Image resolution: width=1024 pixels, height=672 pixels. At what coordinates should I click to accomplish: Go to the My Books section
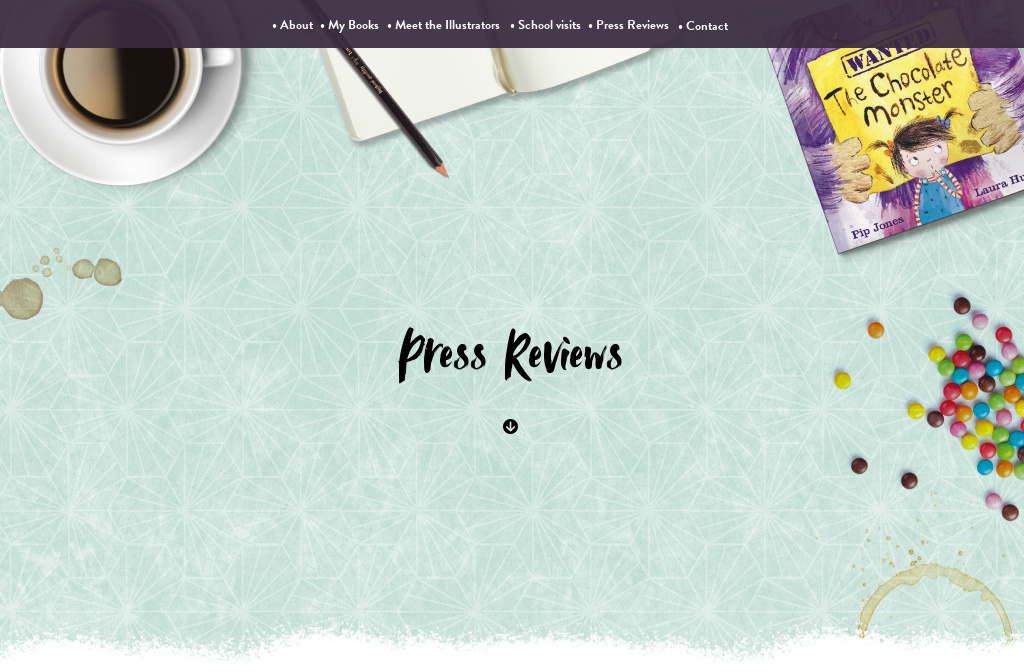click(353, 25)
